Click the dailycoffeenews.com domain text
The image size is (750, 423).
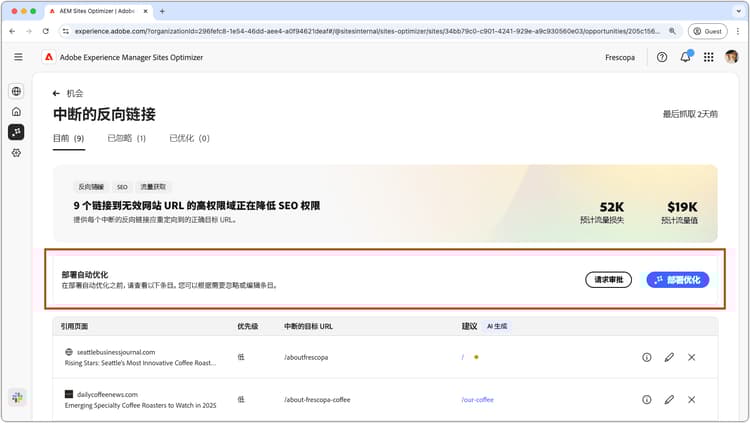(107, 395)
